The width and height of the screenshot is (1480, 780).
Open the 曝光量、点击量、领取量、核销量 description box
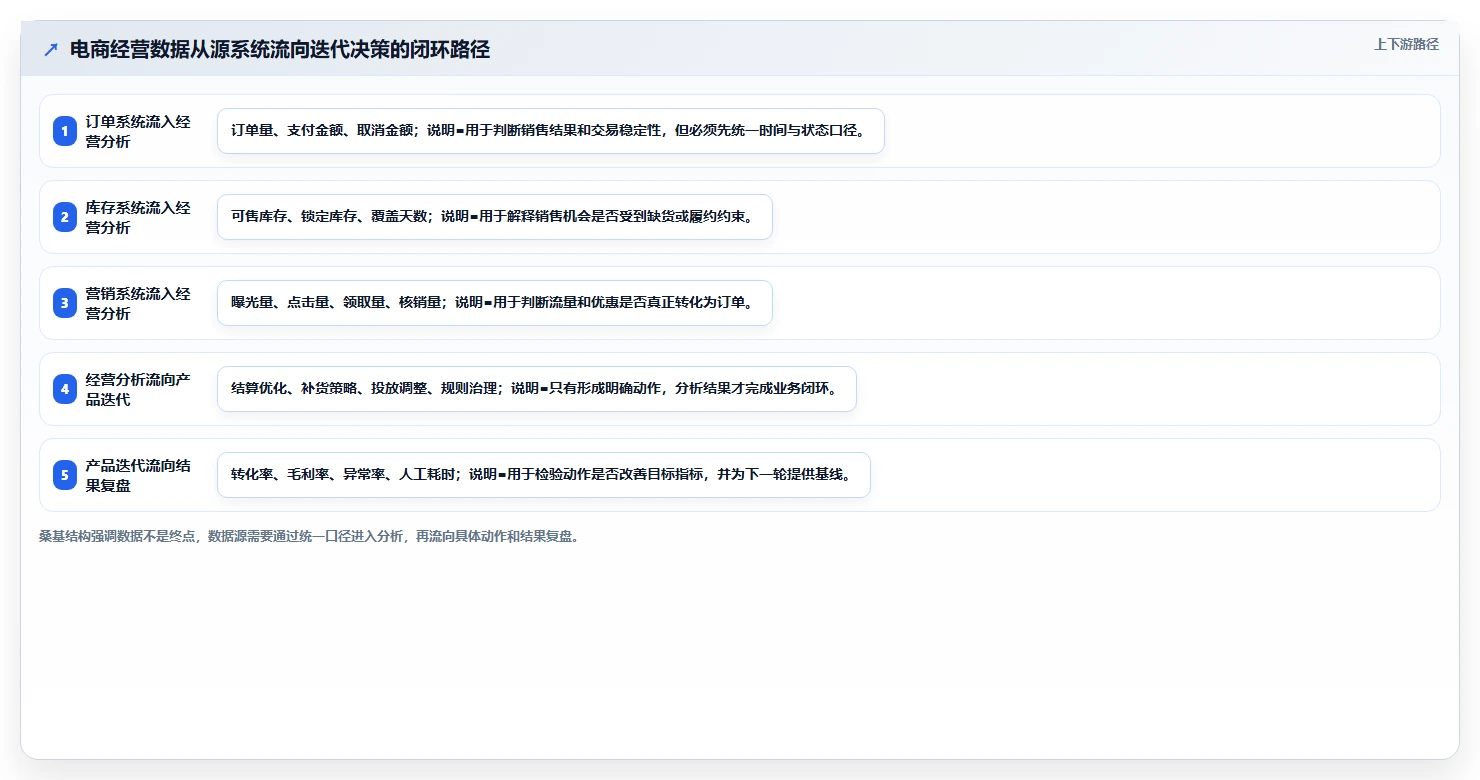(x=495, y=303)
